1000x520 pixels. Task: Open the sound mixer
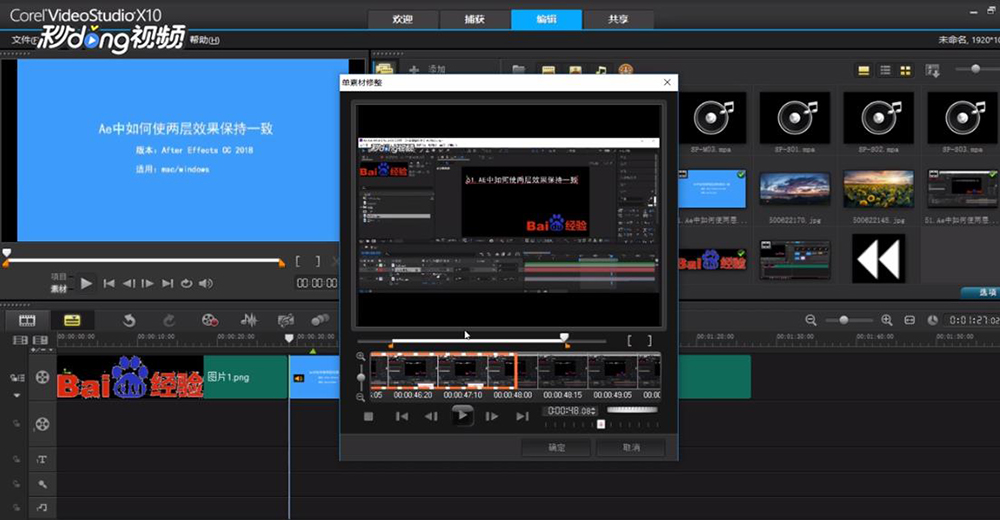tap(249, 320)
